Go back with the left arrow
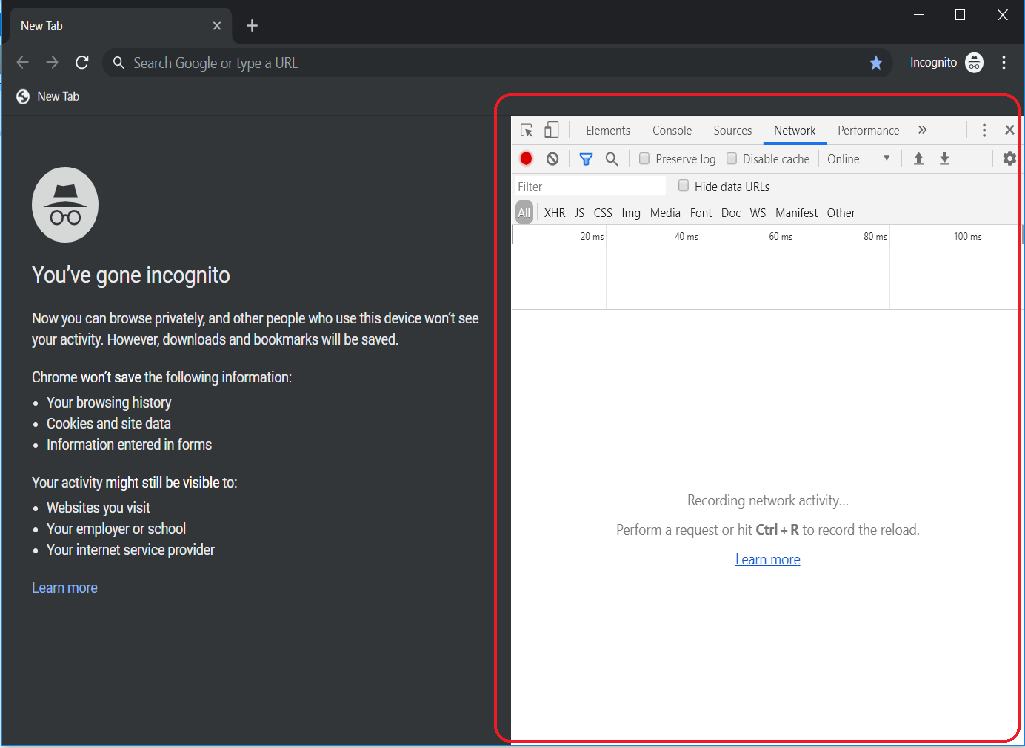Viewport: 1025px width, 748px height. 22,63
